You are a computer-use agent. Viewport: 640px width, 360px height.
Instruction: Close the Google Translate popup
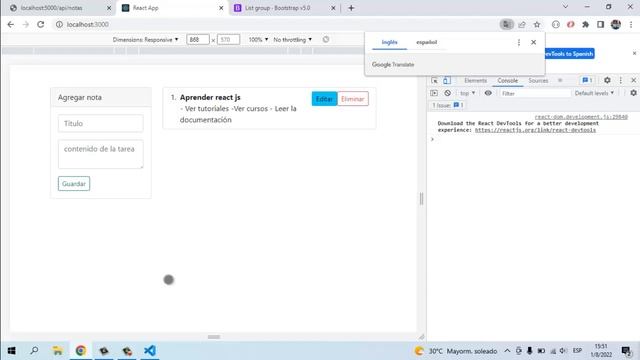pyautogui.click(x=533, y=42)
